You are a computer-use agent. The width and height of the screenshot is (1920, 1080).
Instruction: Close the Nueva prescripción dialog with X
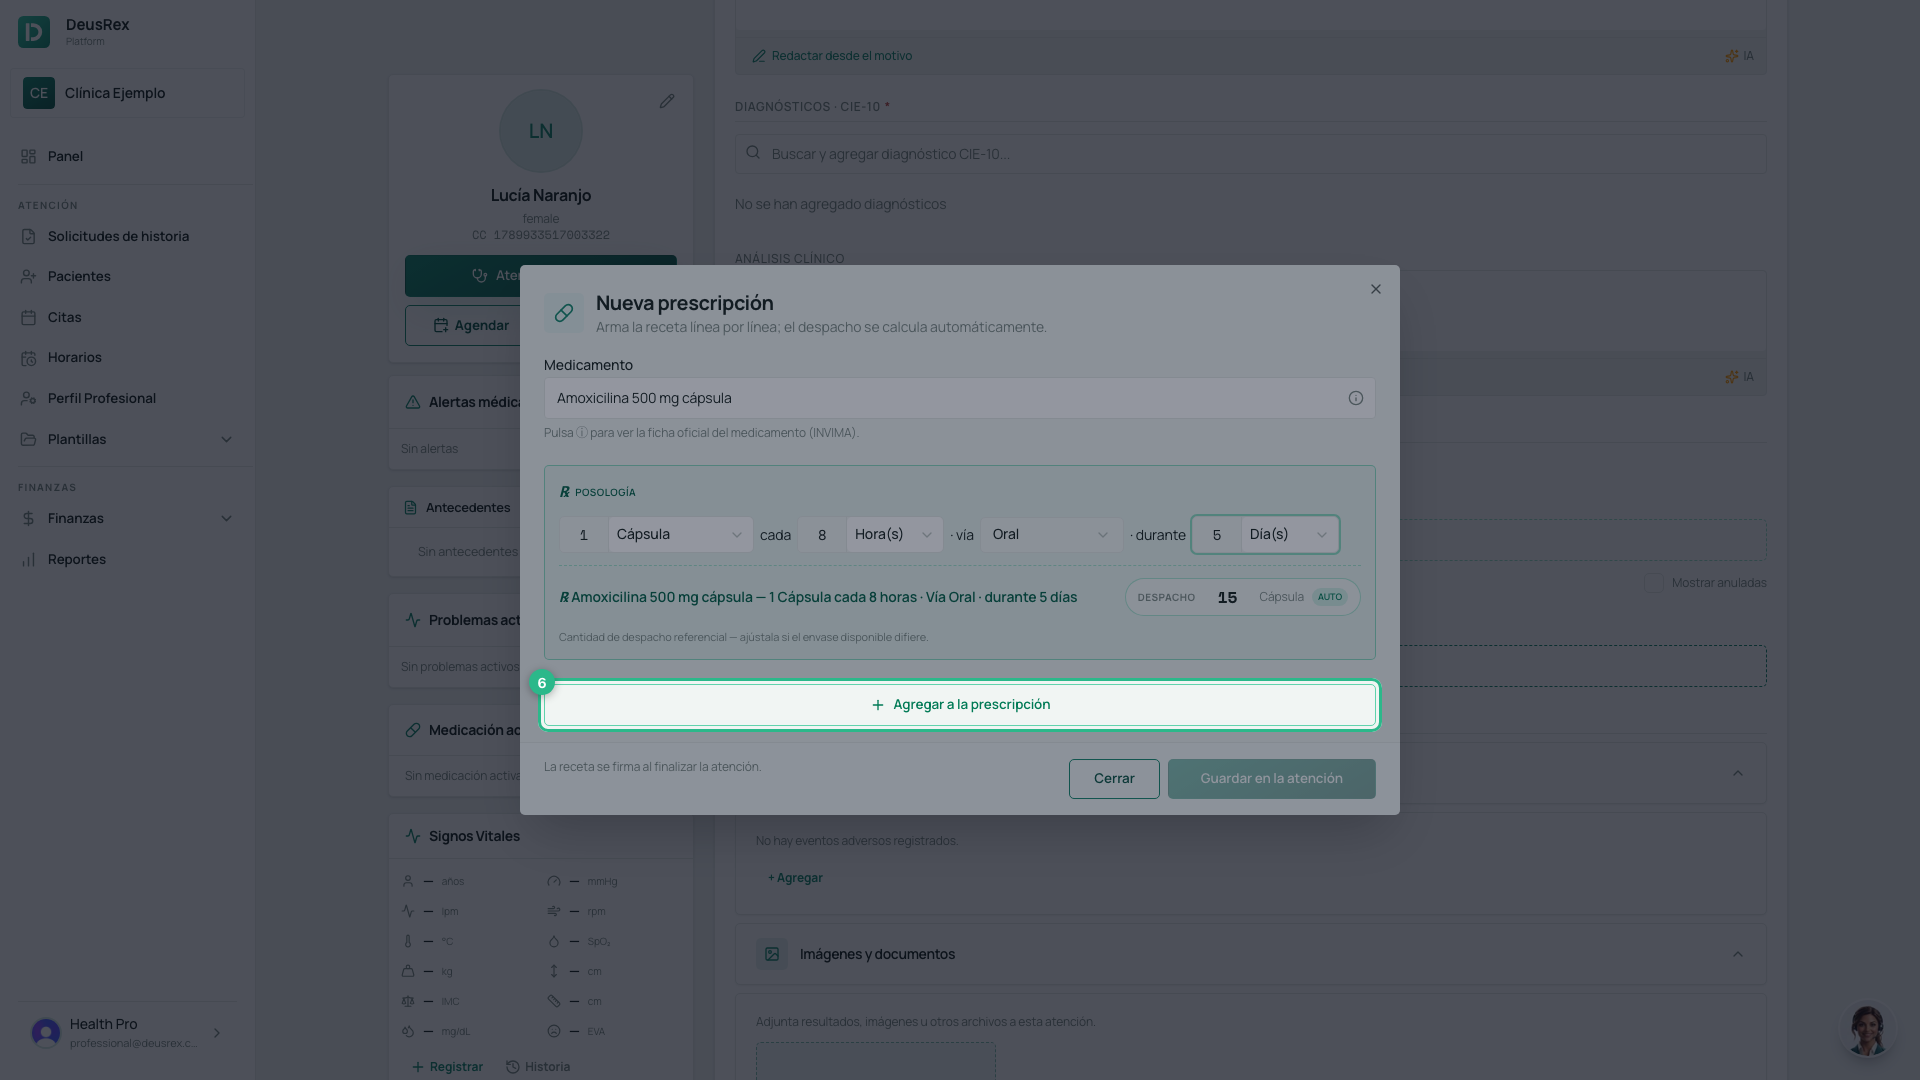pos(1375,289)
